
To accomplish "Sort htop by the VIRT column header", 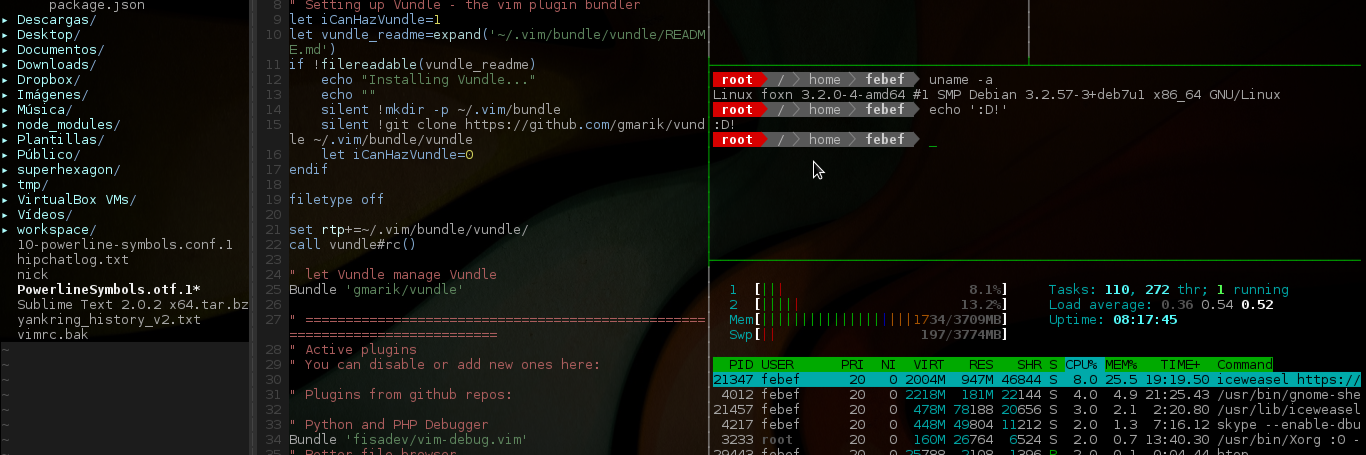I will coord(929,364).
